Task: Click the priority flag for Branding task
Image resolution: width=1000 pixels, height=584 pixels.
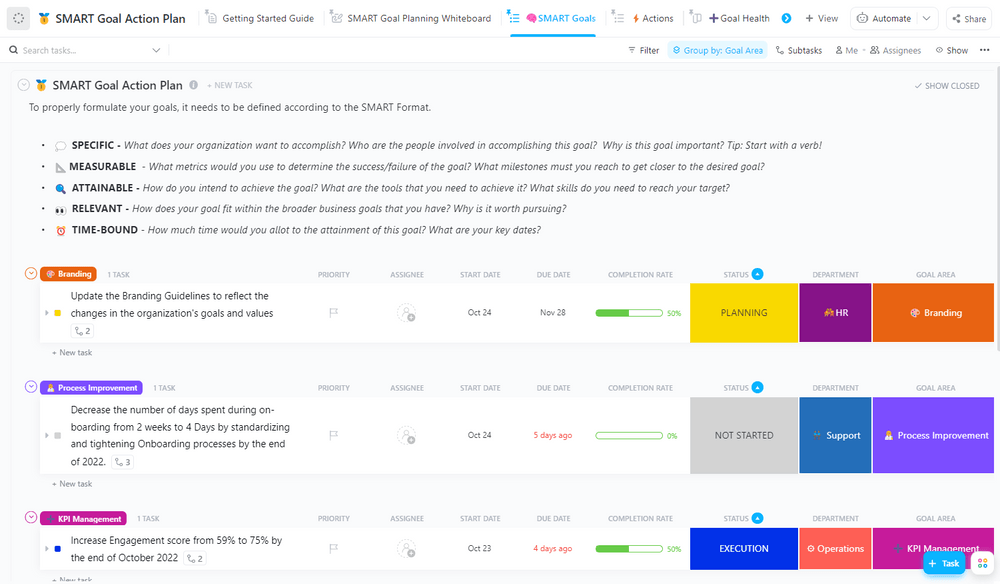Action: click(x=334, y=313)
